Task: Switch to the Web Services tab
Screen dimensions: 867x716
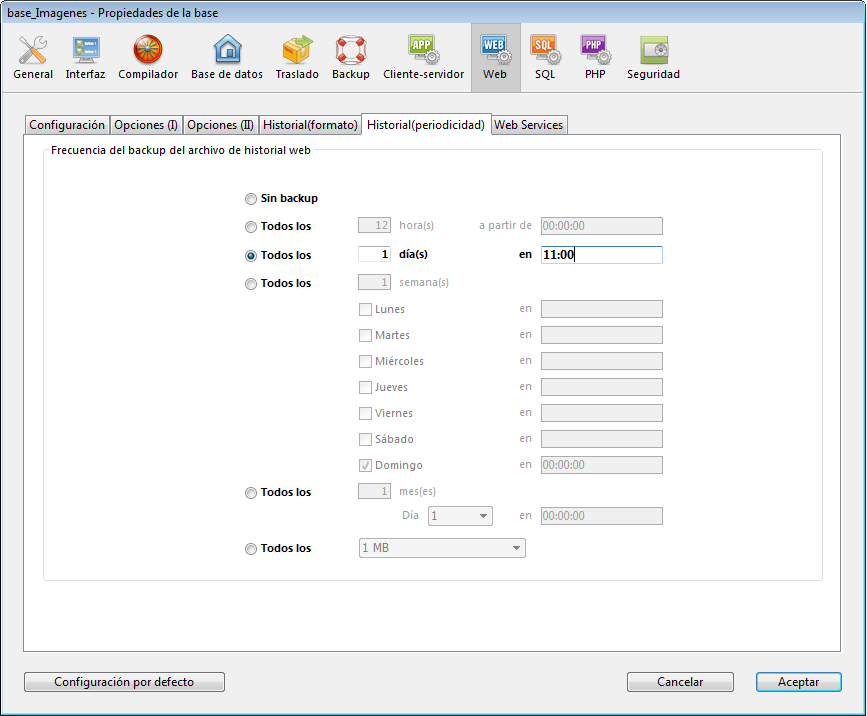Action: (x=529, y=125)
